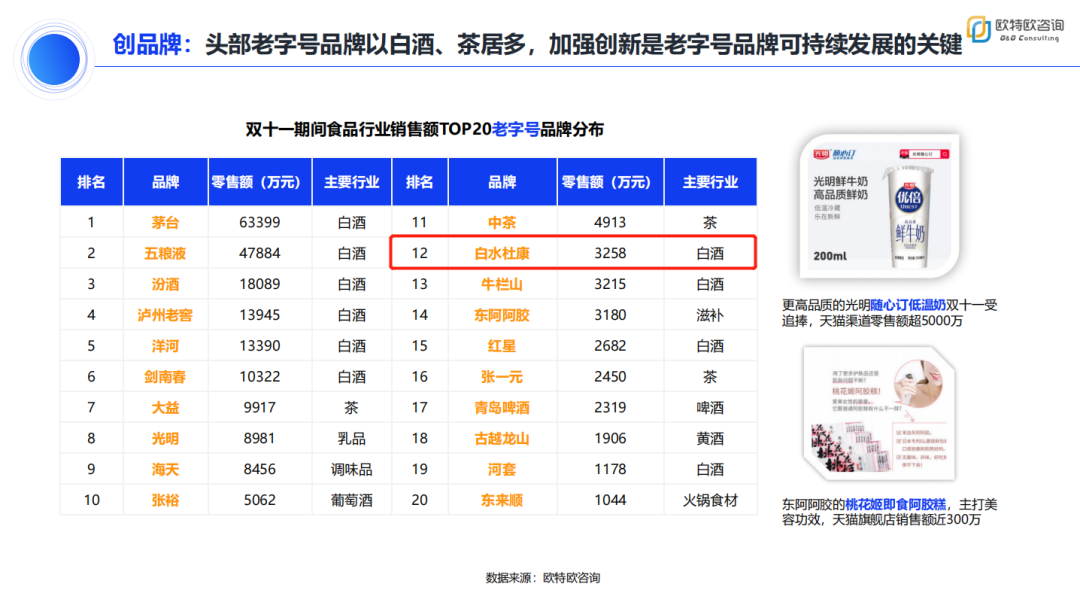Screen dimensions: 1080x599
Task: Click sales value 3180
Action: [x=610, y=315]
